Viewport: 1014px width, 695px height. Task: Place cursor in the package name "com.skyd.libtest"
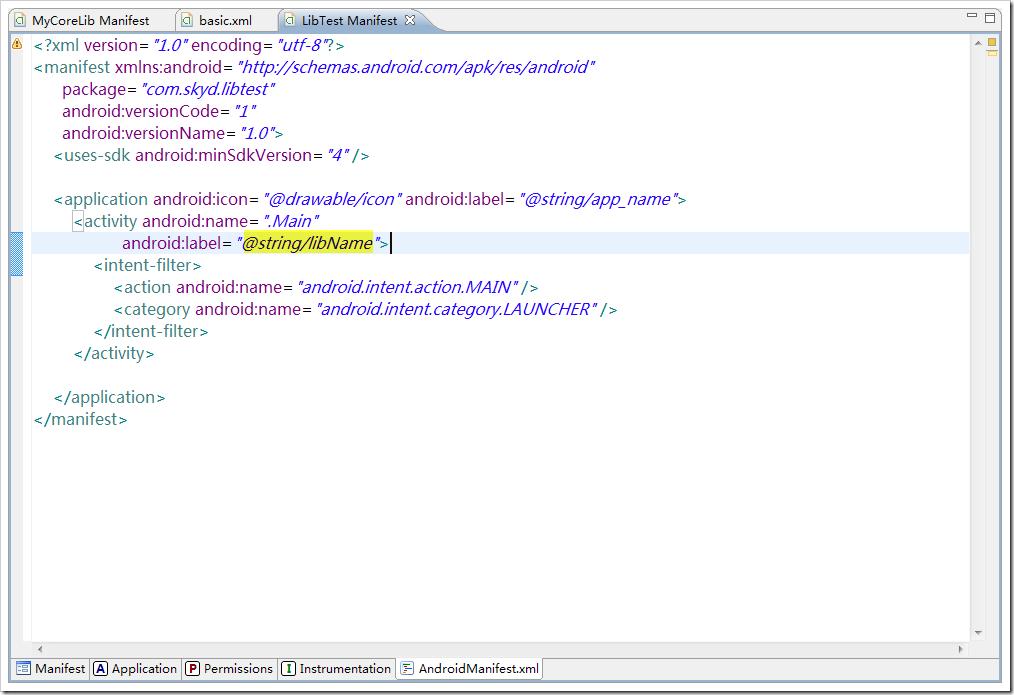coord(209,89)
